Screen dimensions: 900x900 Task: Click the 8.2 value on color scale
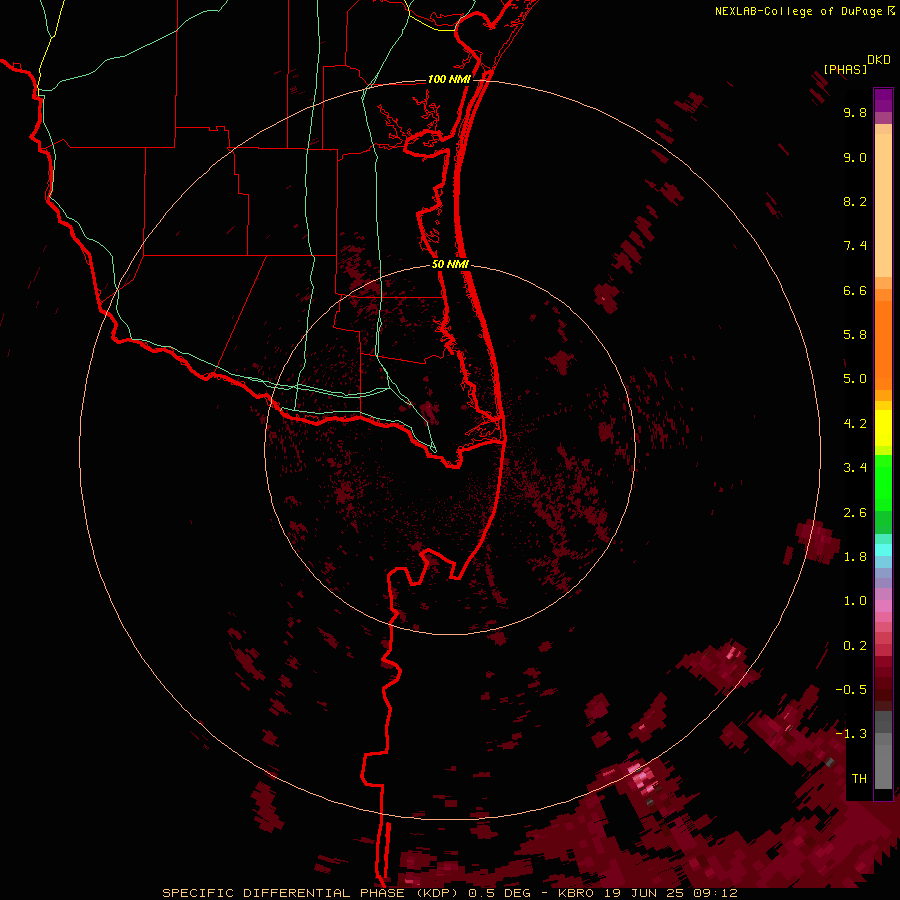855,202
